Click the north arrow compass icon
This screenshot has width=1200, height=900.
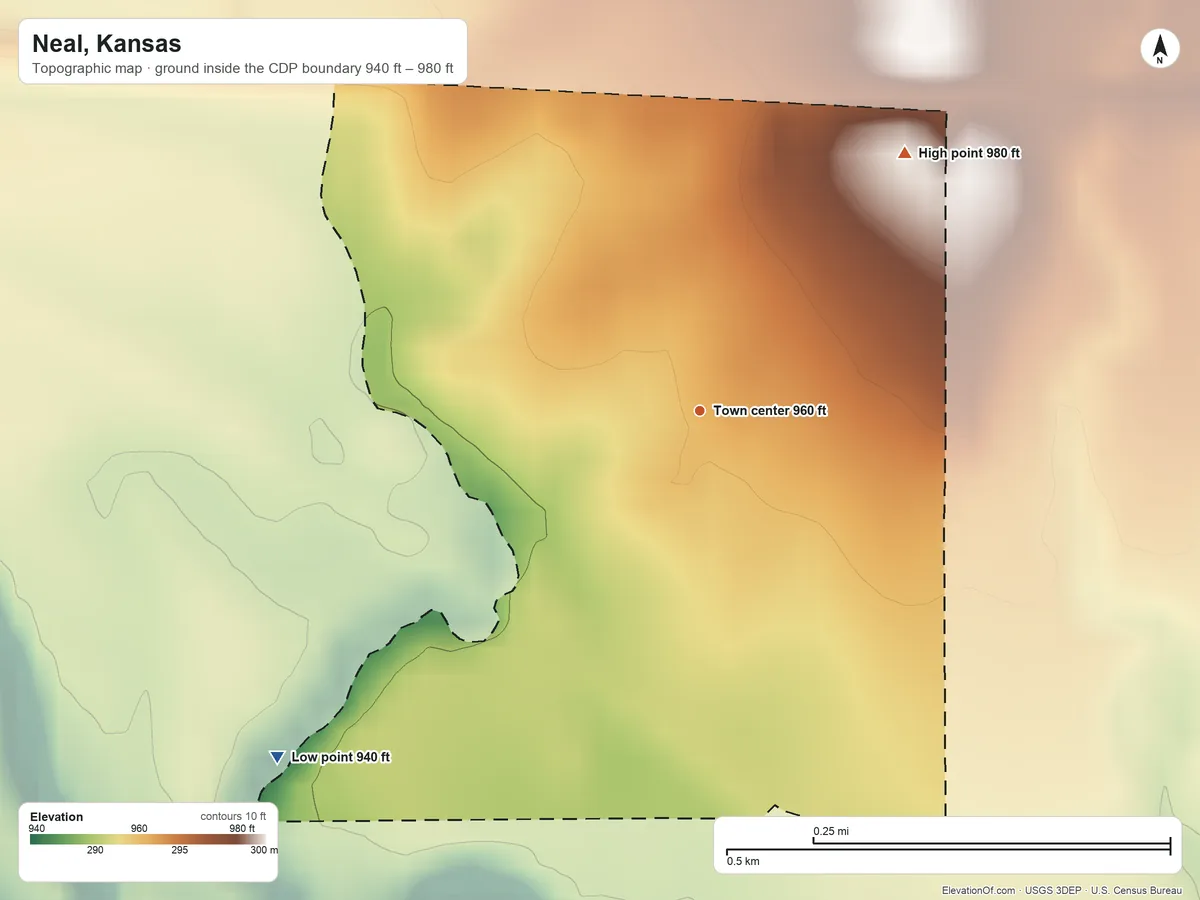[1160, 49]
